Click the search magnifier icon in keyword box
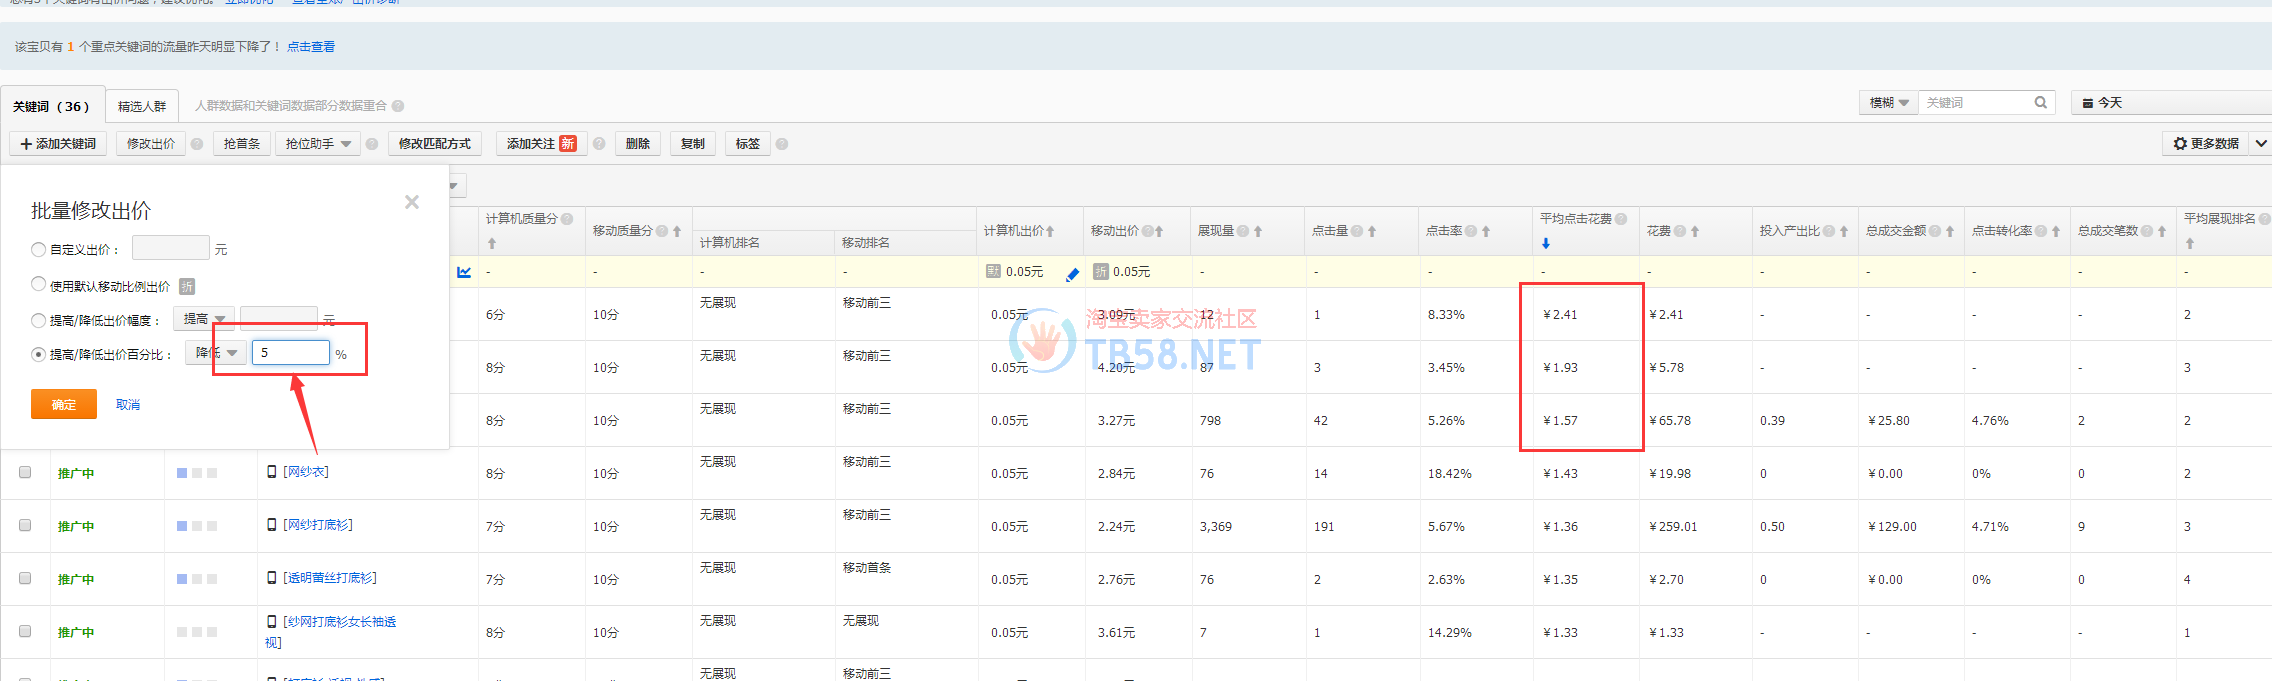Viewport: 2272px width, 681px height. tap(2040, 103)
